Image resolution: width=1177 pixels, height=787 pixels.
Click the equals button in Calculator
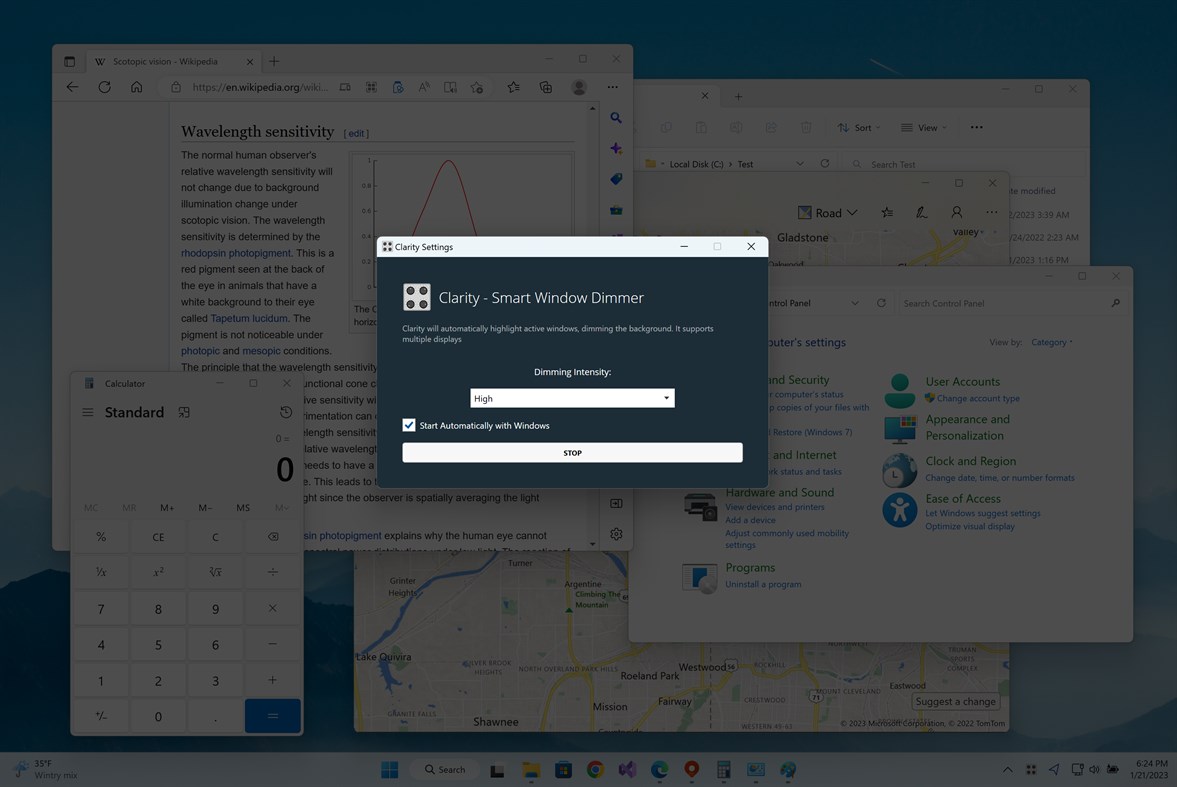click(272, 716)
